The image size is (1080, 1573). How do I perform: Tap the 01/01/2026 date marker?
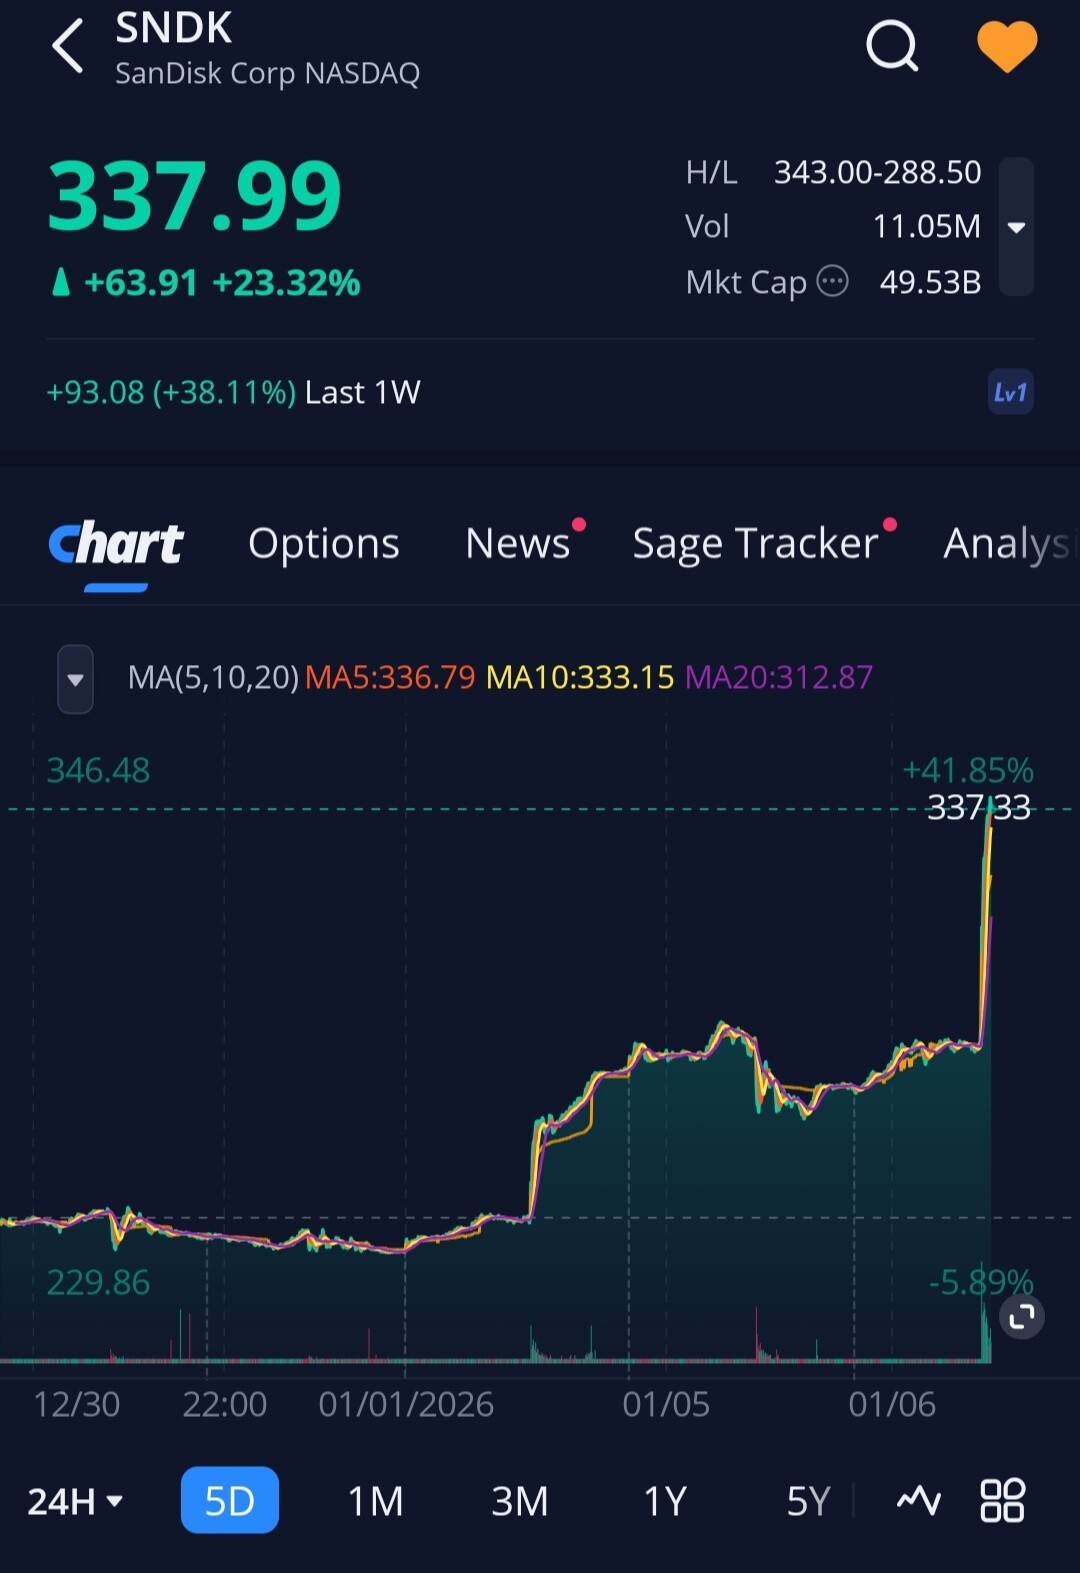(x=406, y=1404)
